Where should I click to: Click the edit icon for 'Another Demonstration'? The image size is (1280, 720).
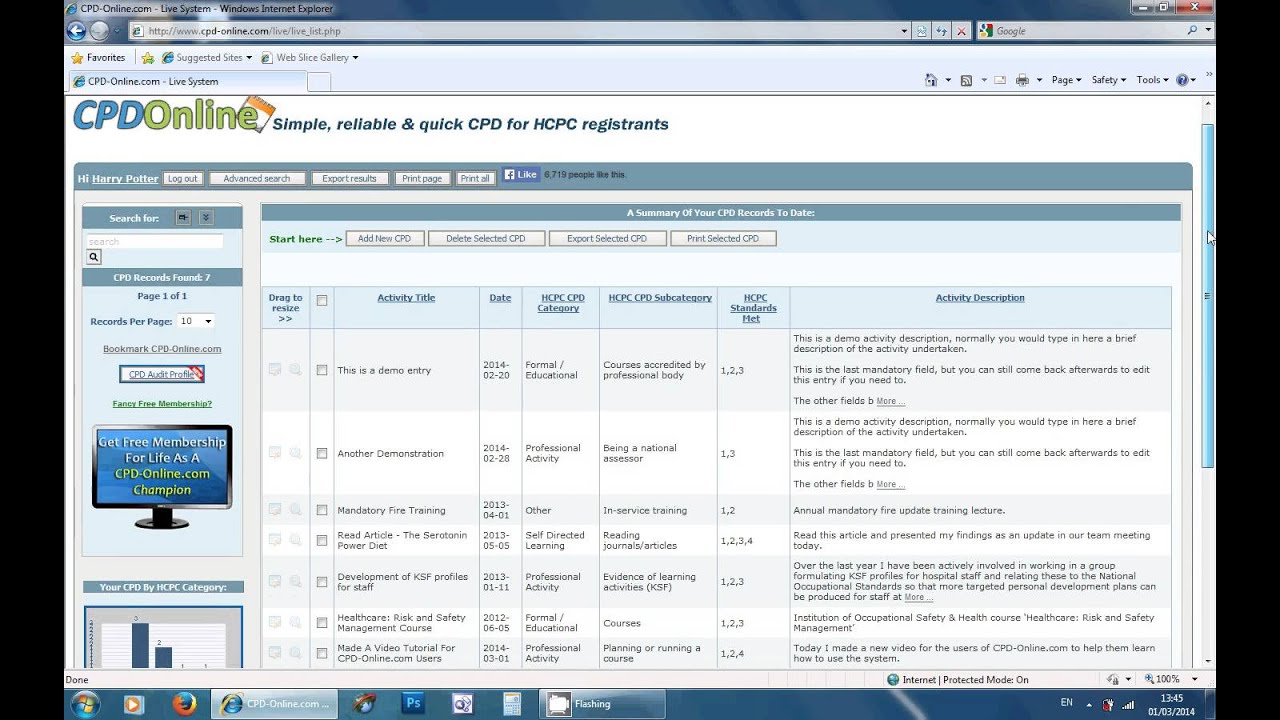pyautogui.click(x=275, y=453)
